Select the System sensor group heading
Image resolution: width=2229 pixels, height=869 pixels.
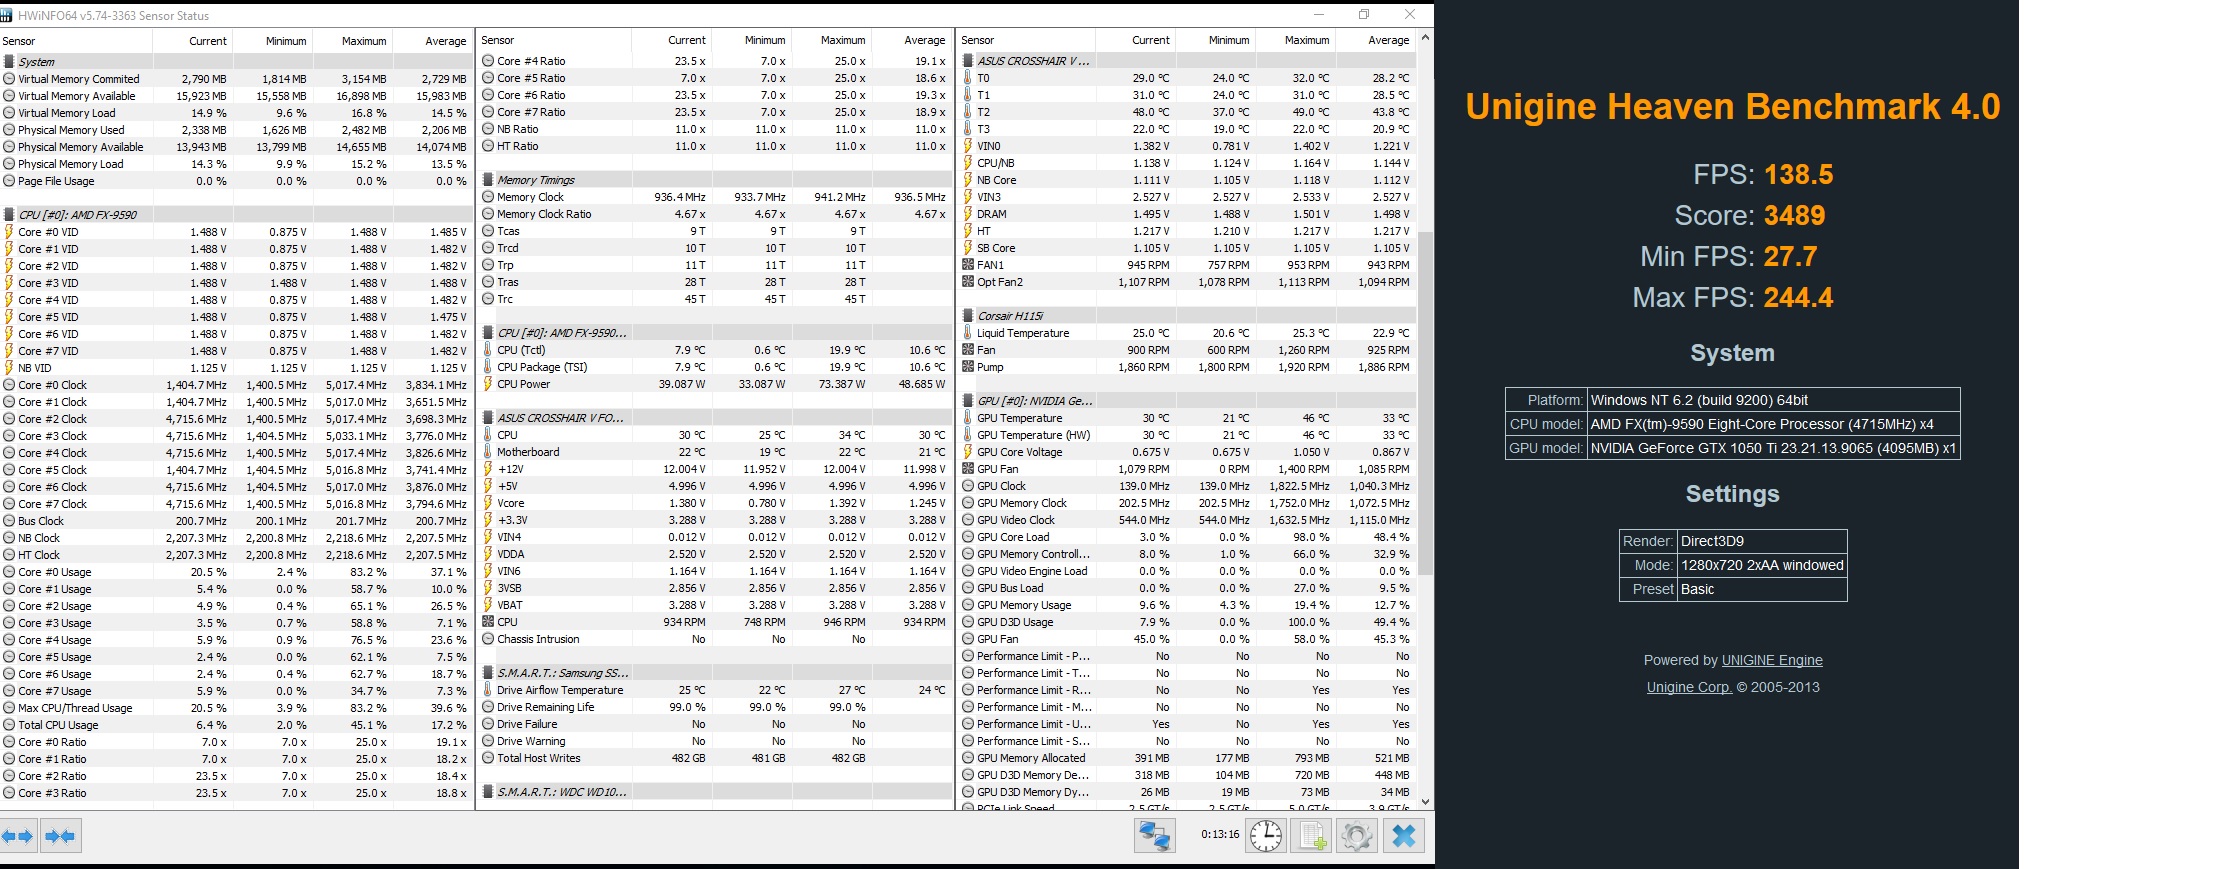[x=235, y=62]
